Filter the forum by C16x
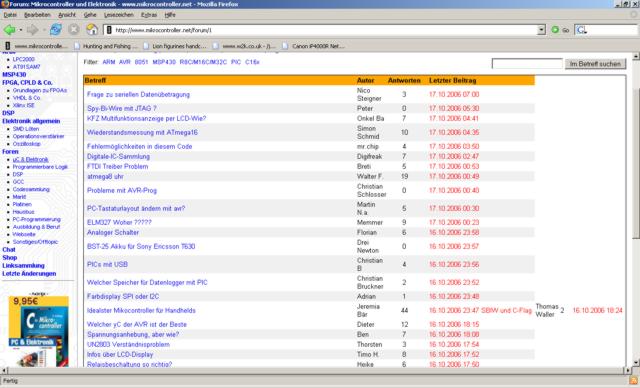Screen dimensions: 640x388 coord(252,62)
